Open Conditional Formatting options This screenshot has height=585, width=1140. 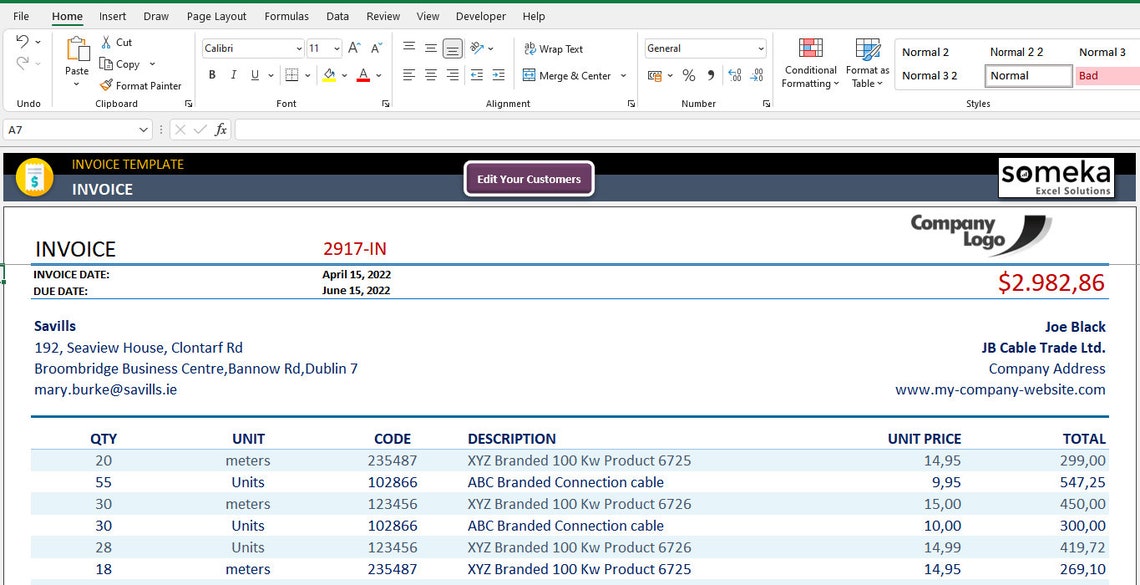click(x=809, y=63)
